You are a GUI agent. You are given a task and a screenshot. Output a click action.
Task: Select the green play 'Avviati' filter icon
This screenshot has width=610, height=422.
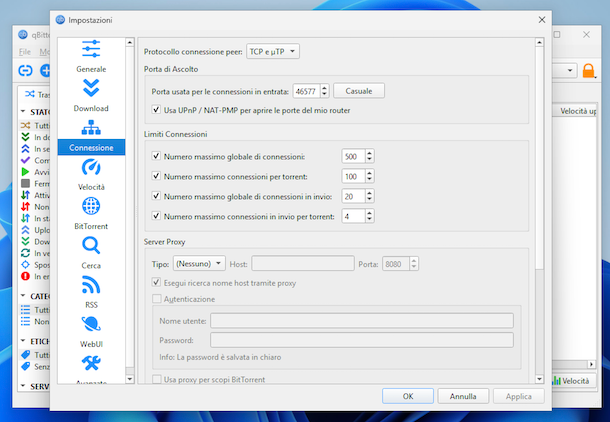coord(25,172)
